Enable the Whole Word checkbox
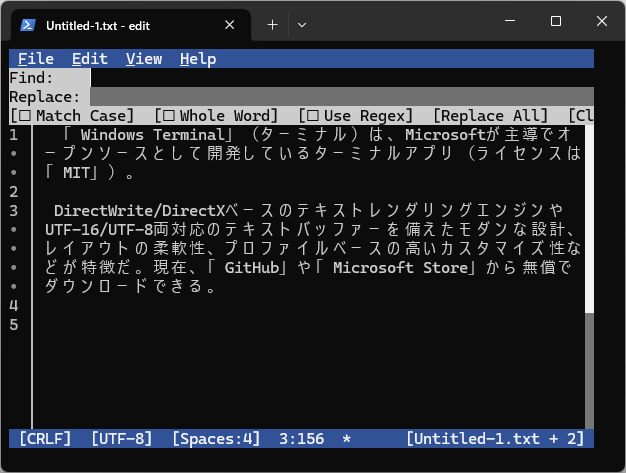Viewport: 626px width, 473px height. pos(216,116)
